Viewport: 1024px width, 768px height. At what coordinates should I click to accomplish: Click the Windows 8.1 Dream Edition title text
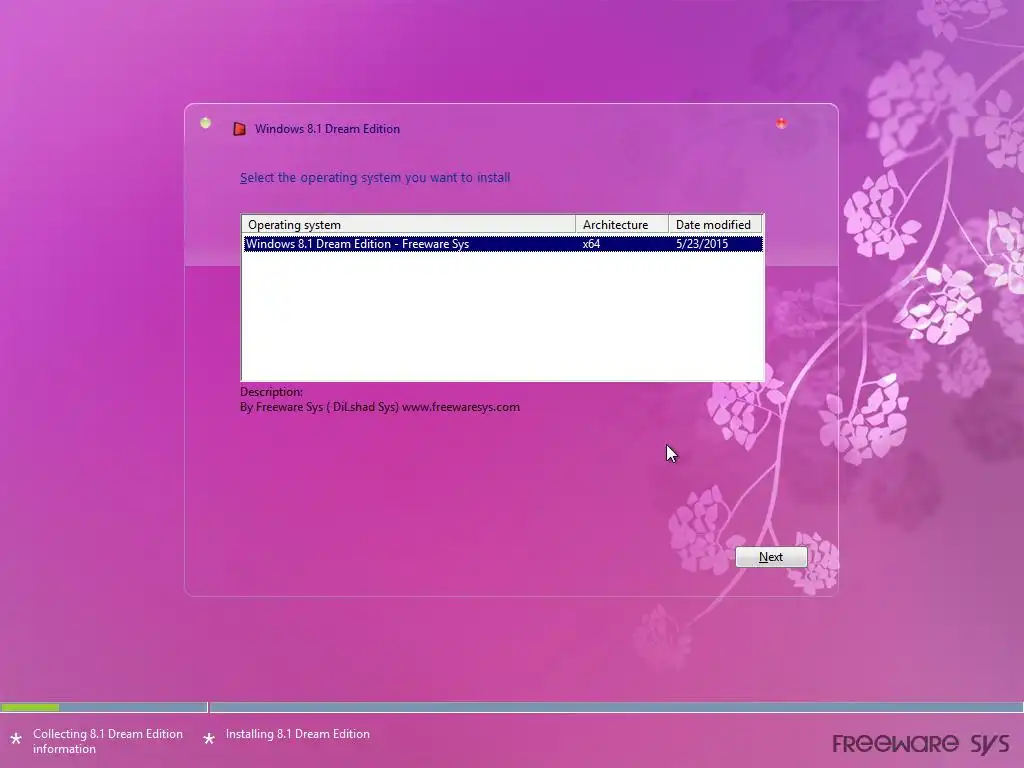[x=327, y=129]
